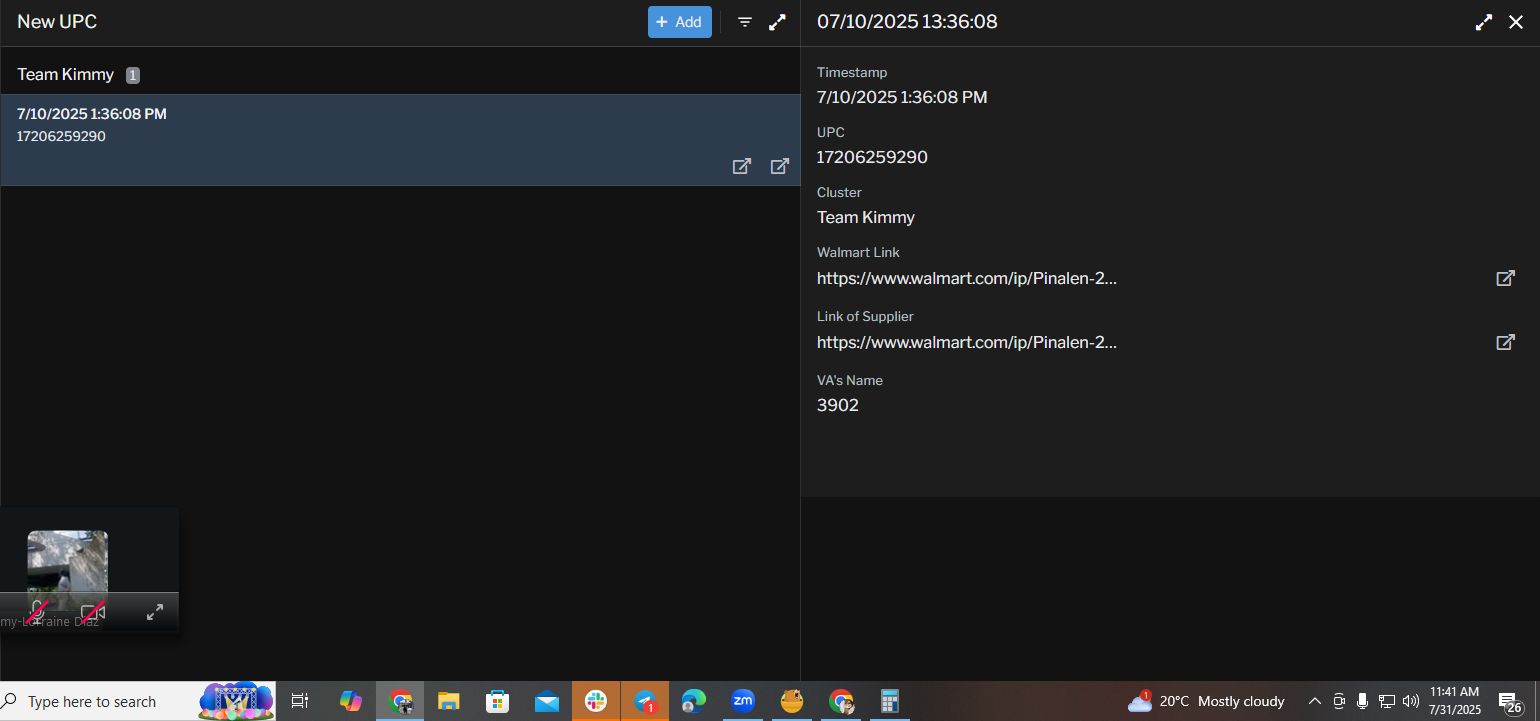Toggle the disabled camera in call overlay
The width and height of the screenshot is (1540, 721).
point(93,611)
